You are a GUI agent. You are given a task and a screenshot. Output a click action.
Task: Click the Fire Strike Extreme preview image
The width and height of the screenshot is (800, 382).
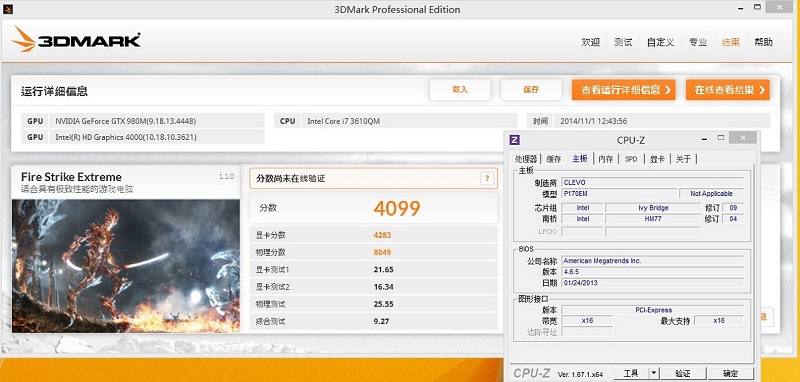coord(126,266)
